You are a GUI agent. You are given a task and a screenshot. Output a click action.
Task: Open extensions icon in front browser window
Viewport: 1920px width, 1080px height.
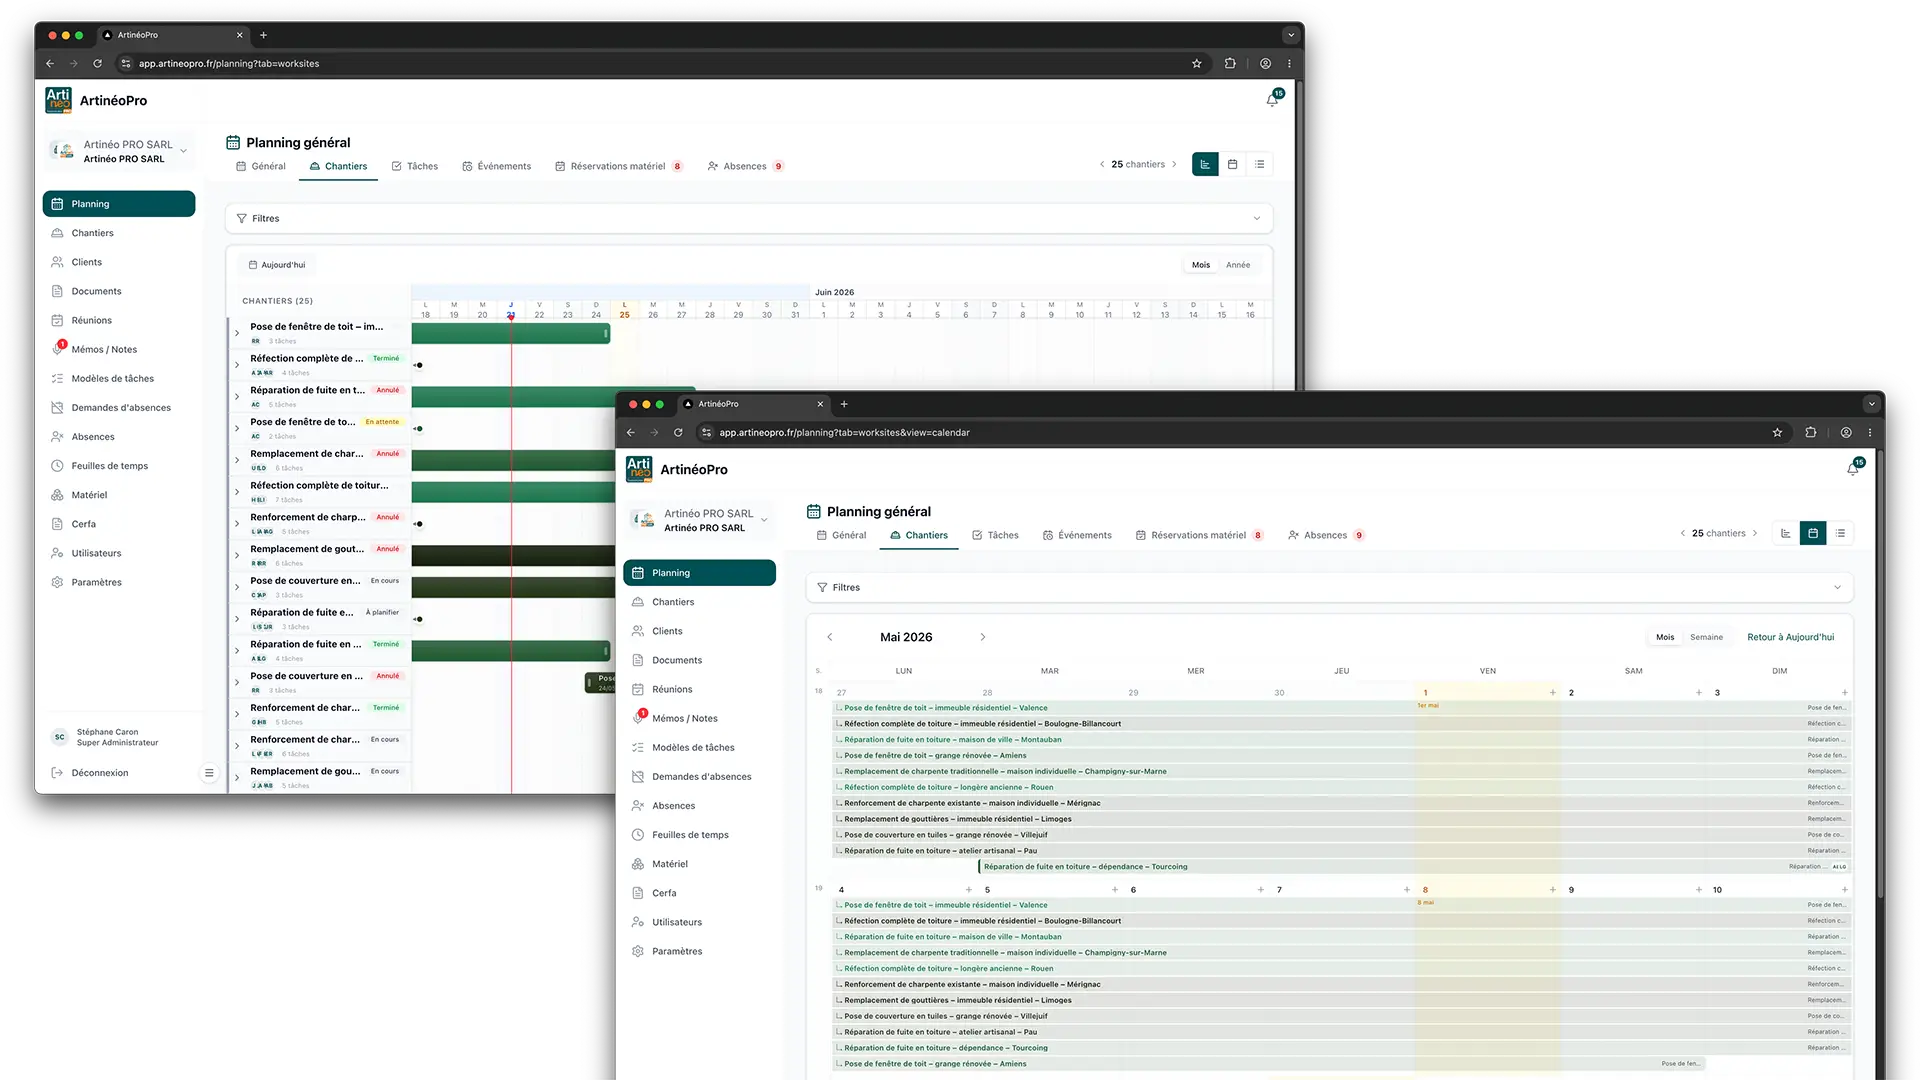point(1811,433)
